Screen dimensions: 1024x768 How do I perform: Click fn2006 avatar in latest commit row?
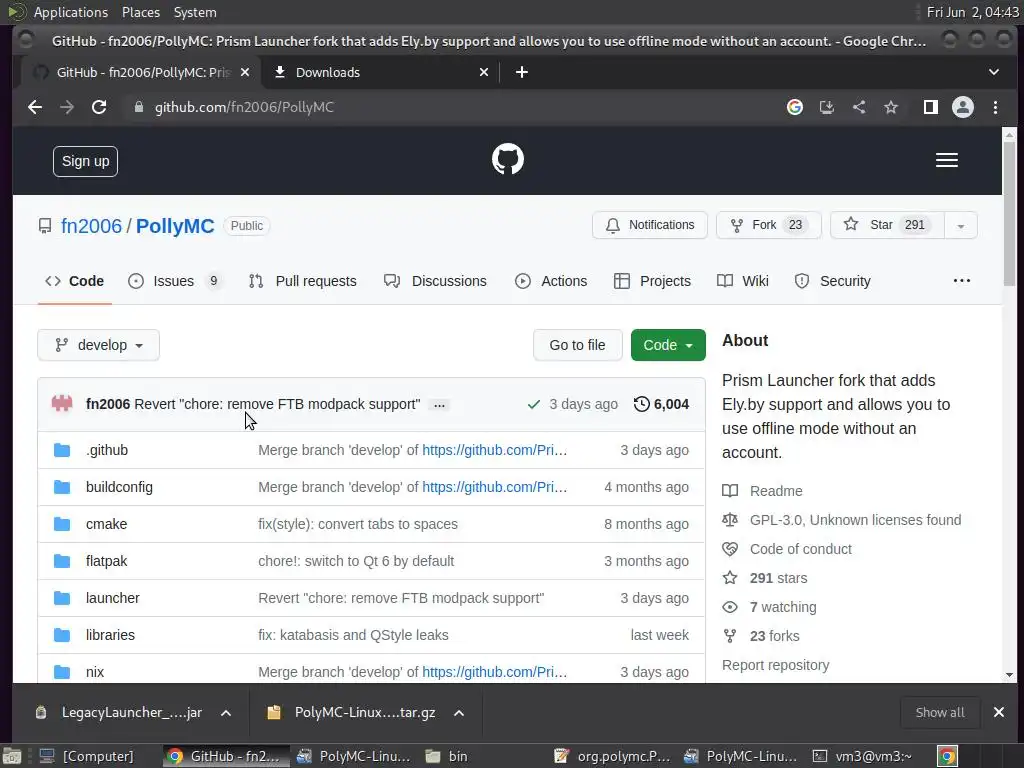pos(62,404)
